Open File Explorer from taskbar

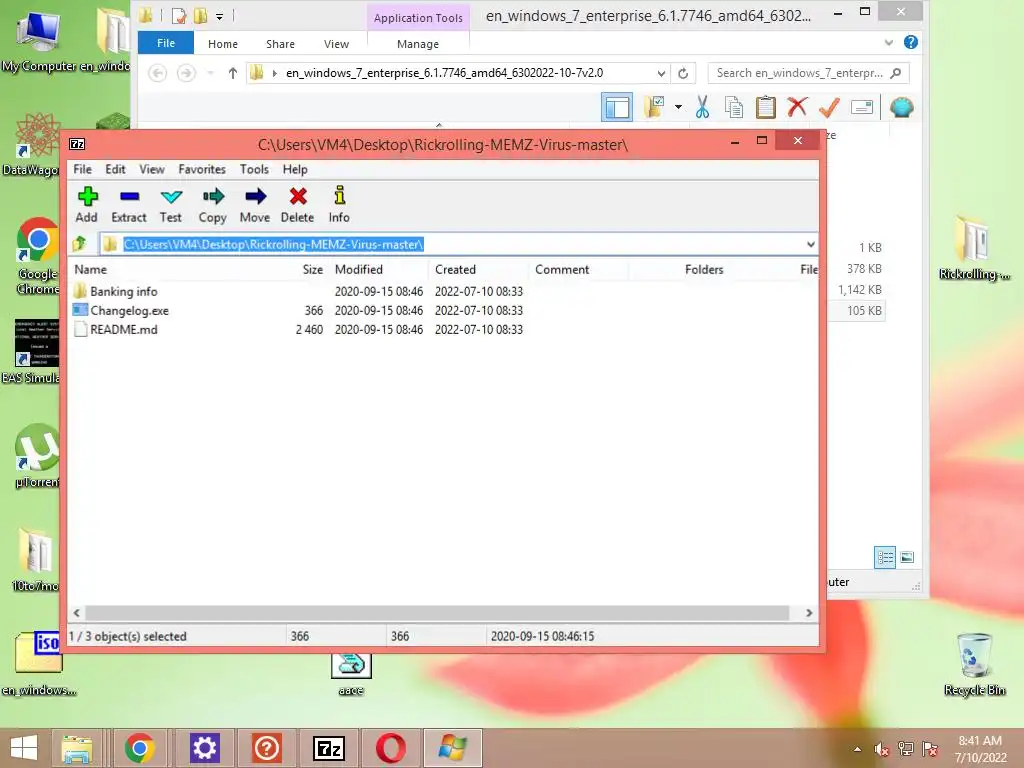pyautogui.click(x=77, y=748)
